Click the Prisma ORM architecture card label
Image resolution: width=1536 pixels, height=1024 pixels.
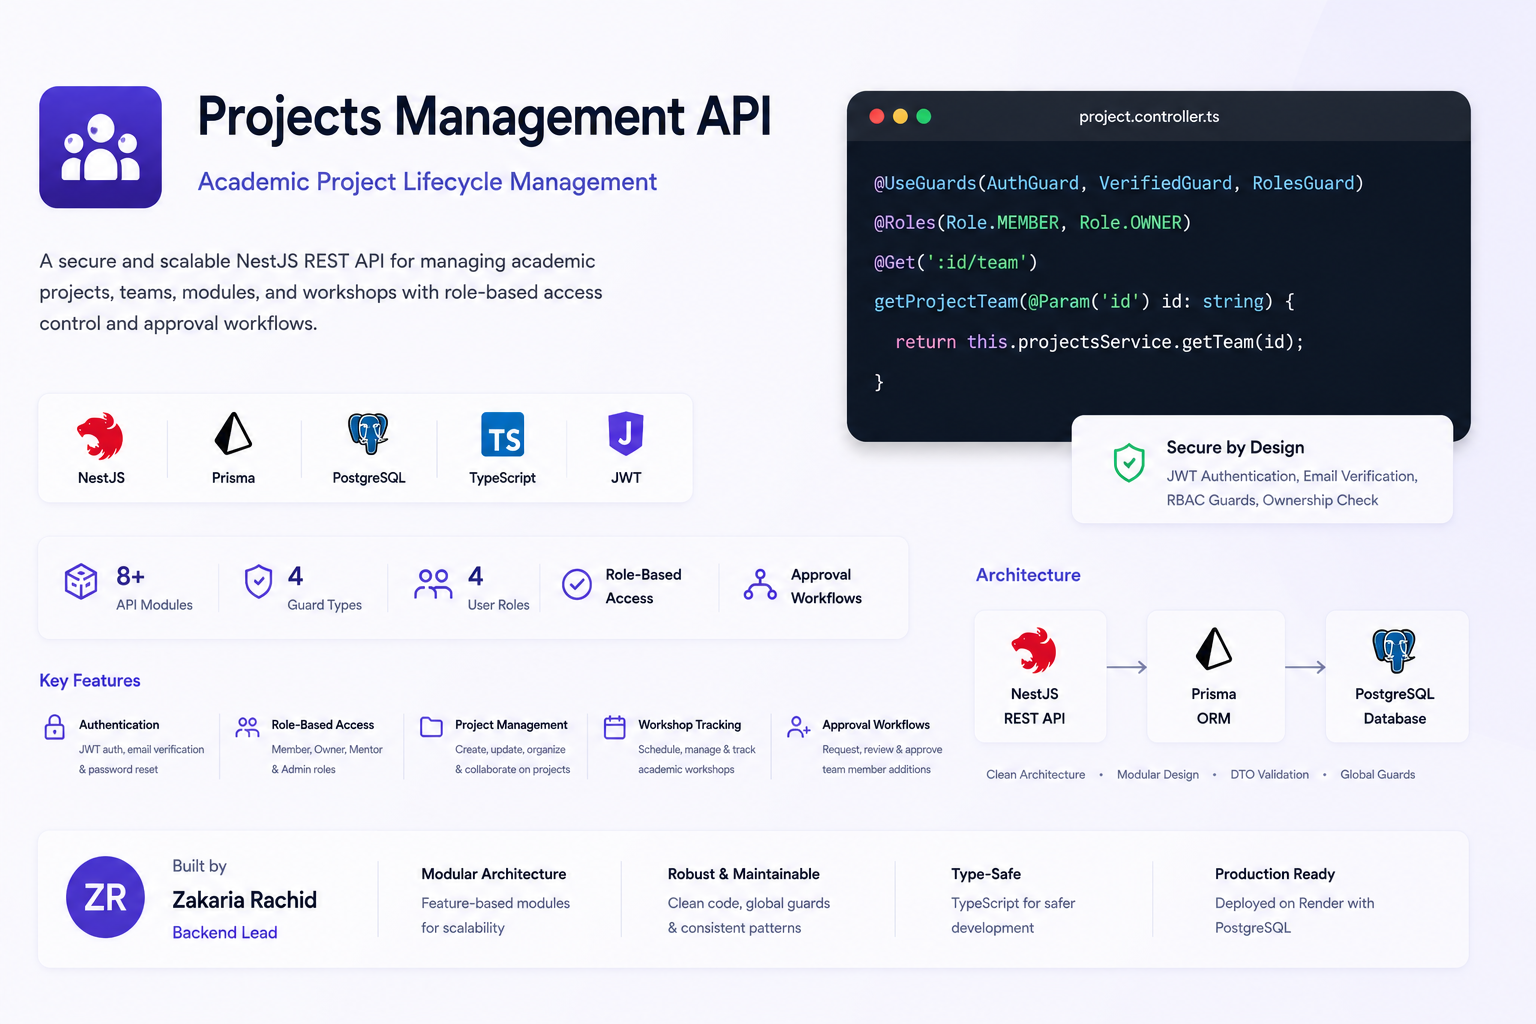[x=1214, y=706]
